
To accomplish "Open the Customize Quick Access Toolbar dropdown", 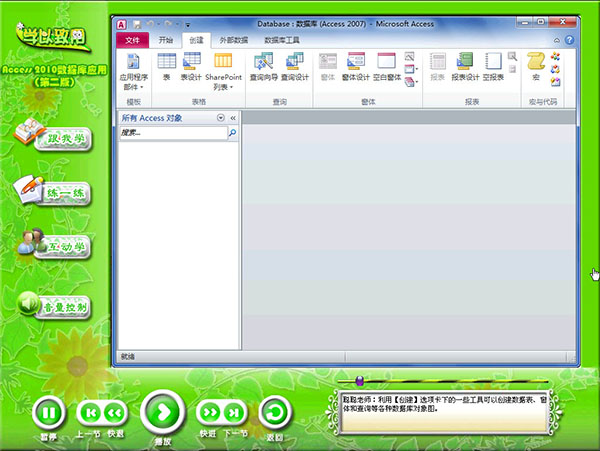I will click(x=188, y=25).
